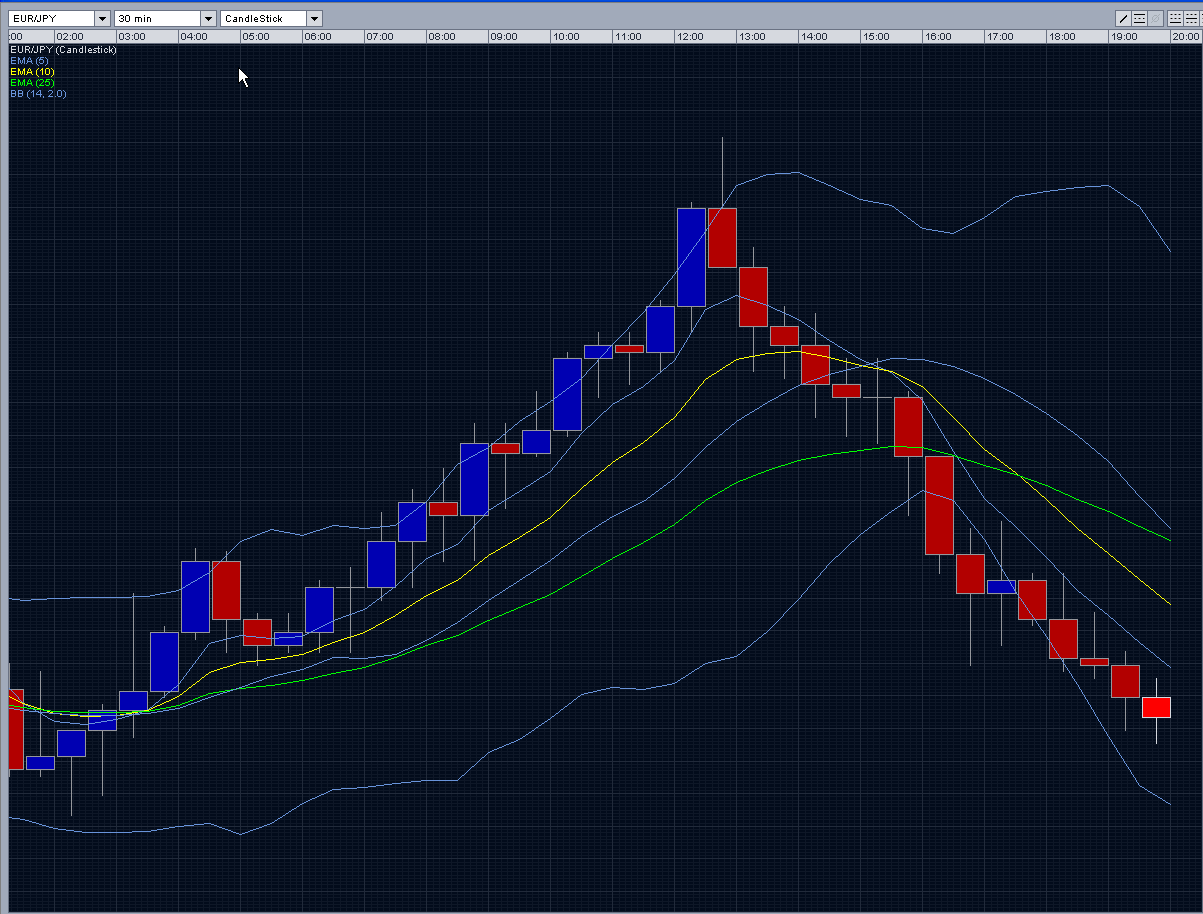Open the EUR/JPY currency pair dropdown

[x=100, y=17]
